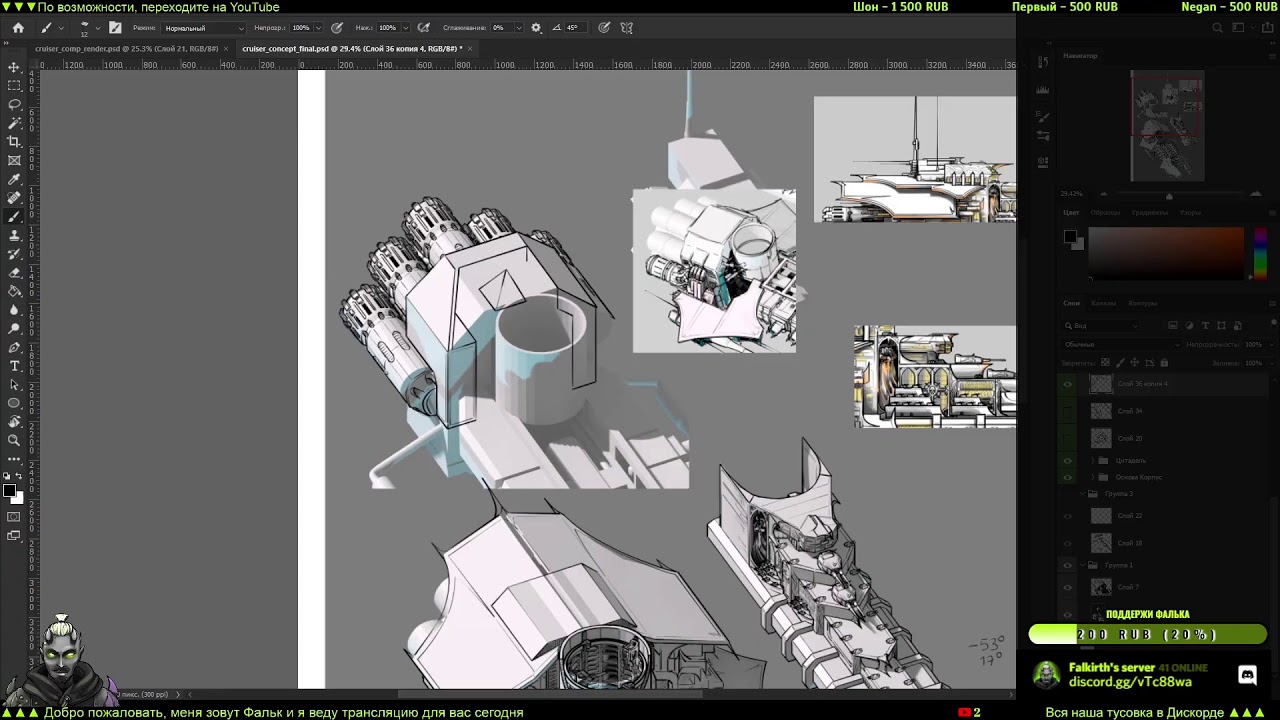
Task: Toggle visibility of Группа 1
Action: tap(1068, 565)
